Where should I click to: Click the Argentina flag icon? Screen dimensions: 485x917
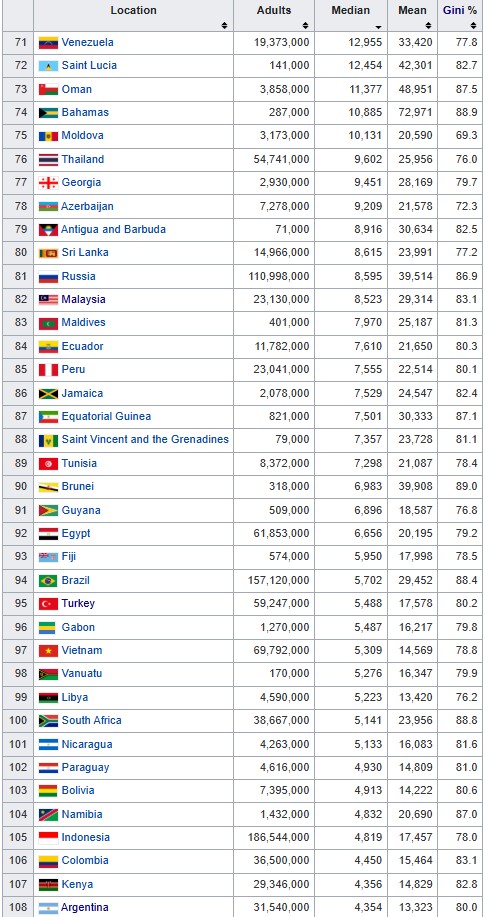tap(49, 908)
